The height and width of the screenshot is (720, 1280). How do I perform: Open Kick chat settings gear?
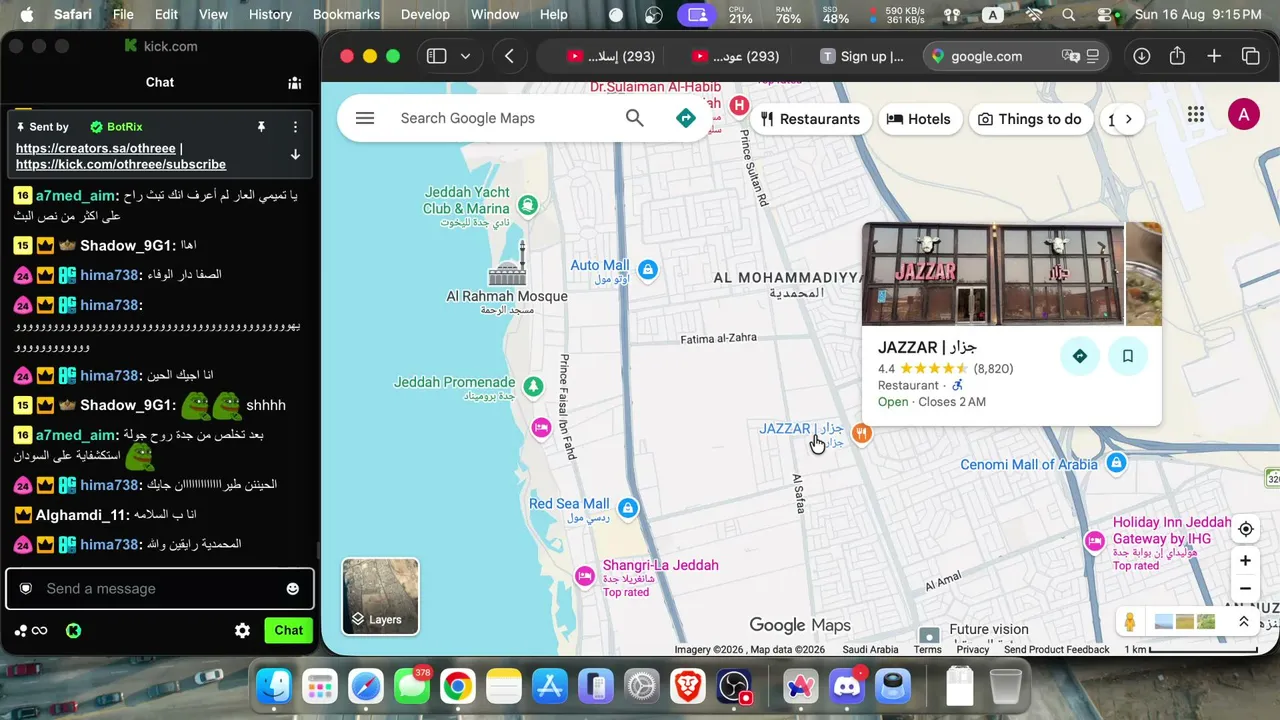click(x=242, y=630)
